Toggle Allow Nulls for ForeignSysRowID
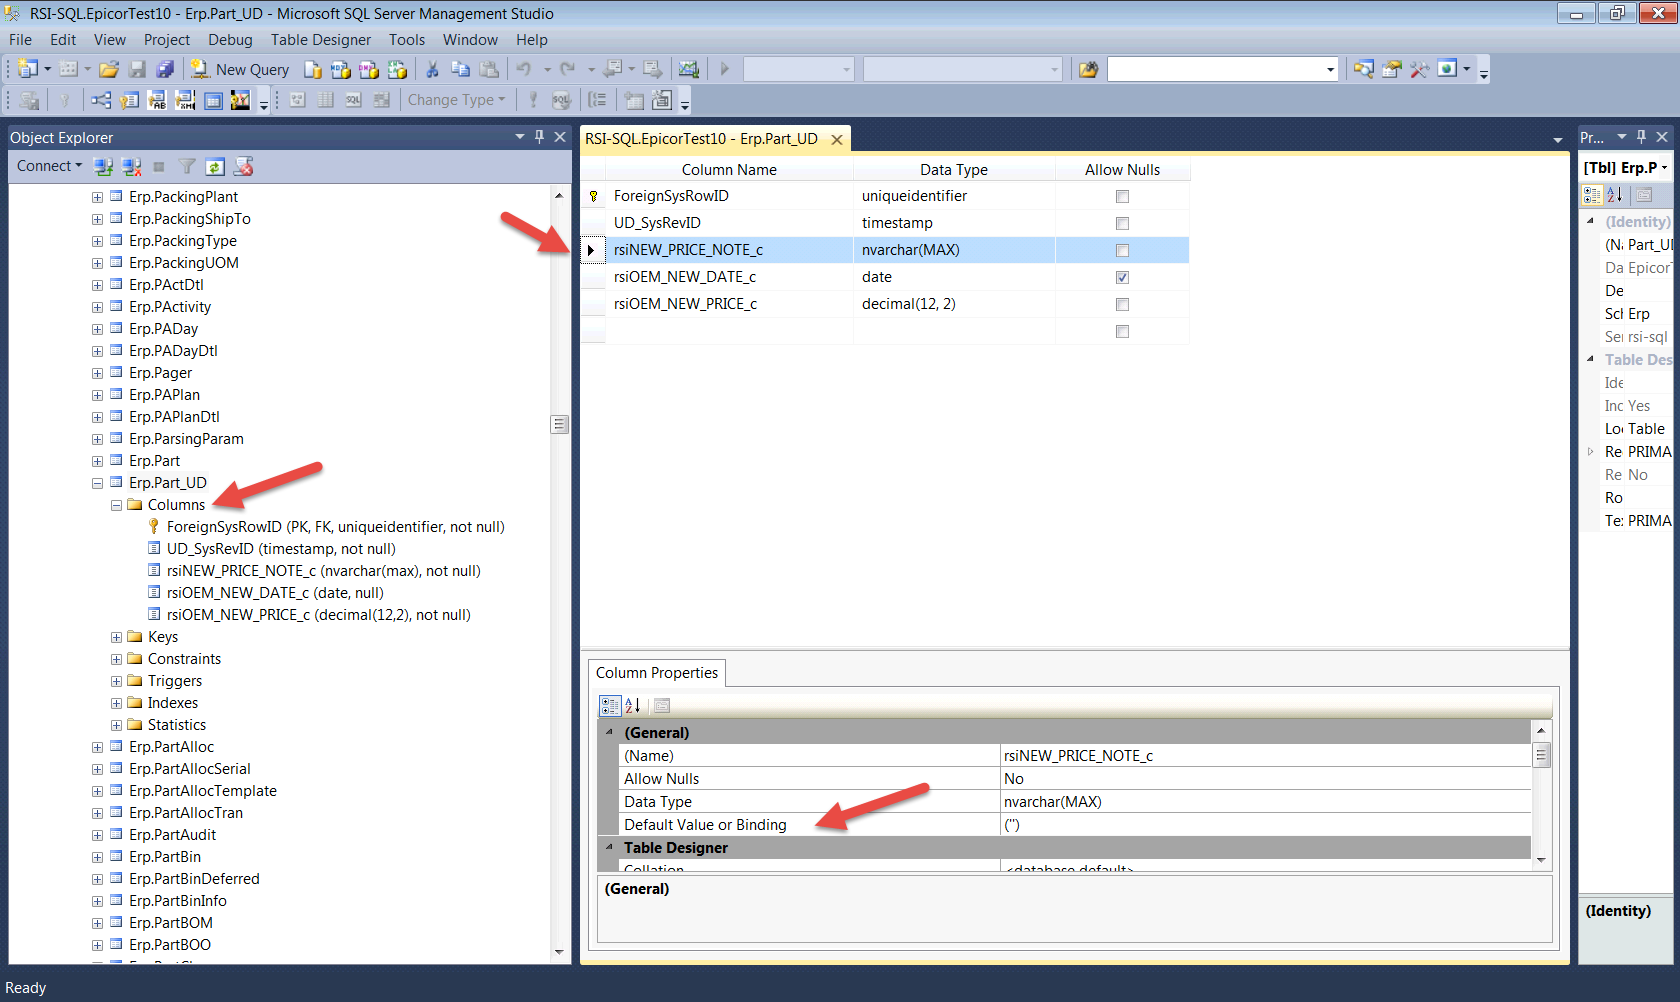 coord(1122,197)
